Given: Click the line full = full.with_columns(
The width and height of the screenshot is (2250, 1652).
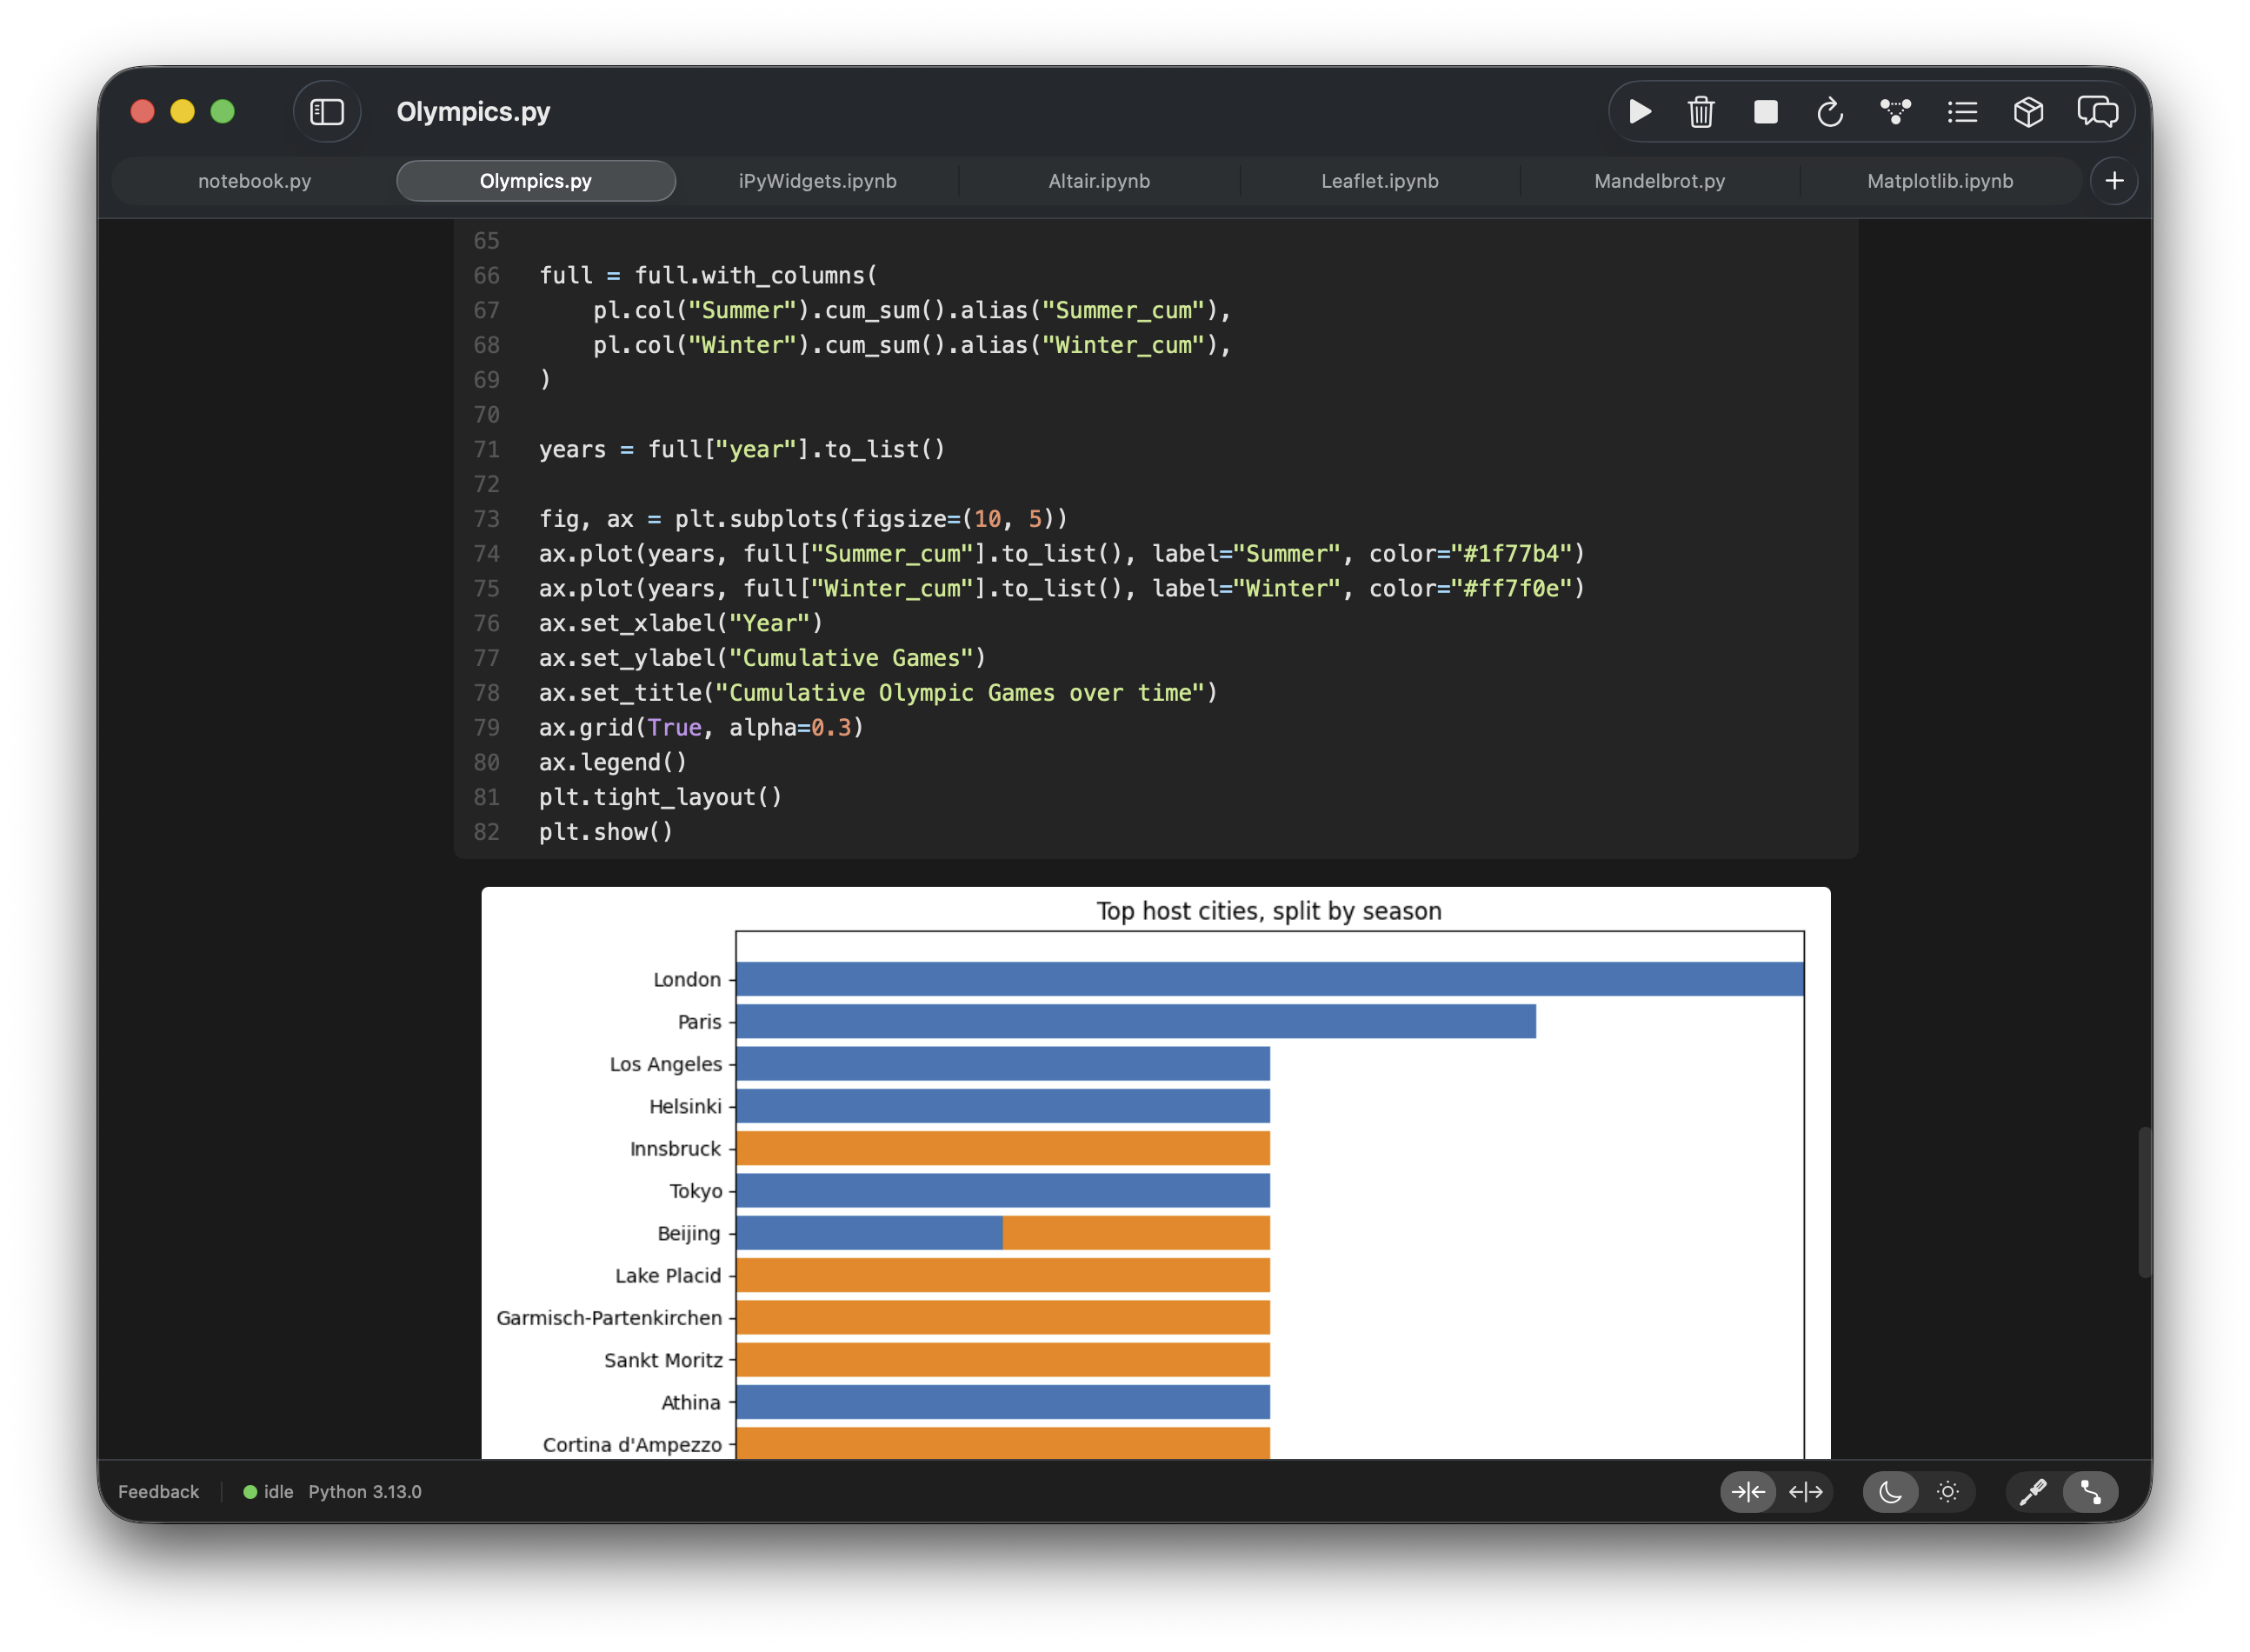Looking at the screenshot, I should point(708,276).
